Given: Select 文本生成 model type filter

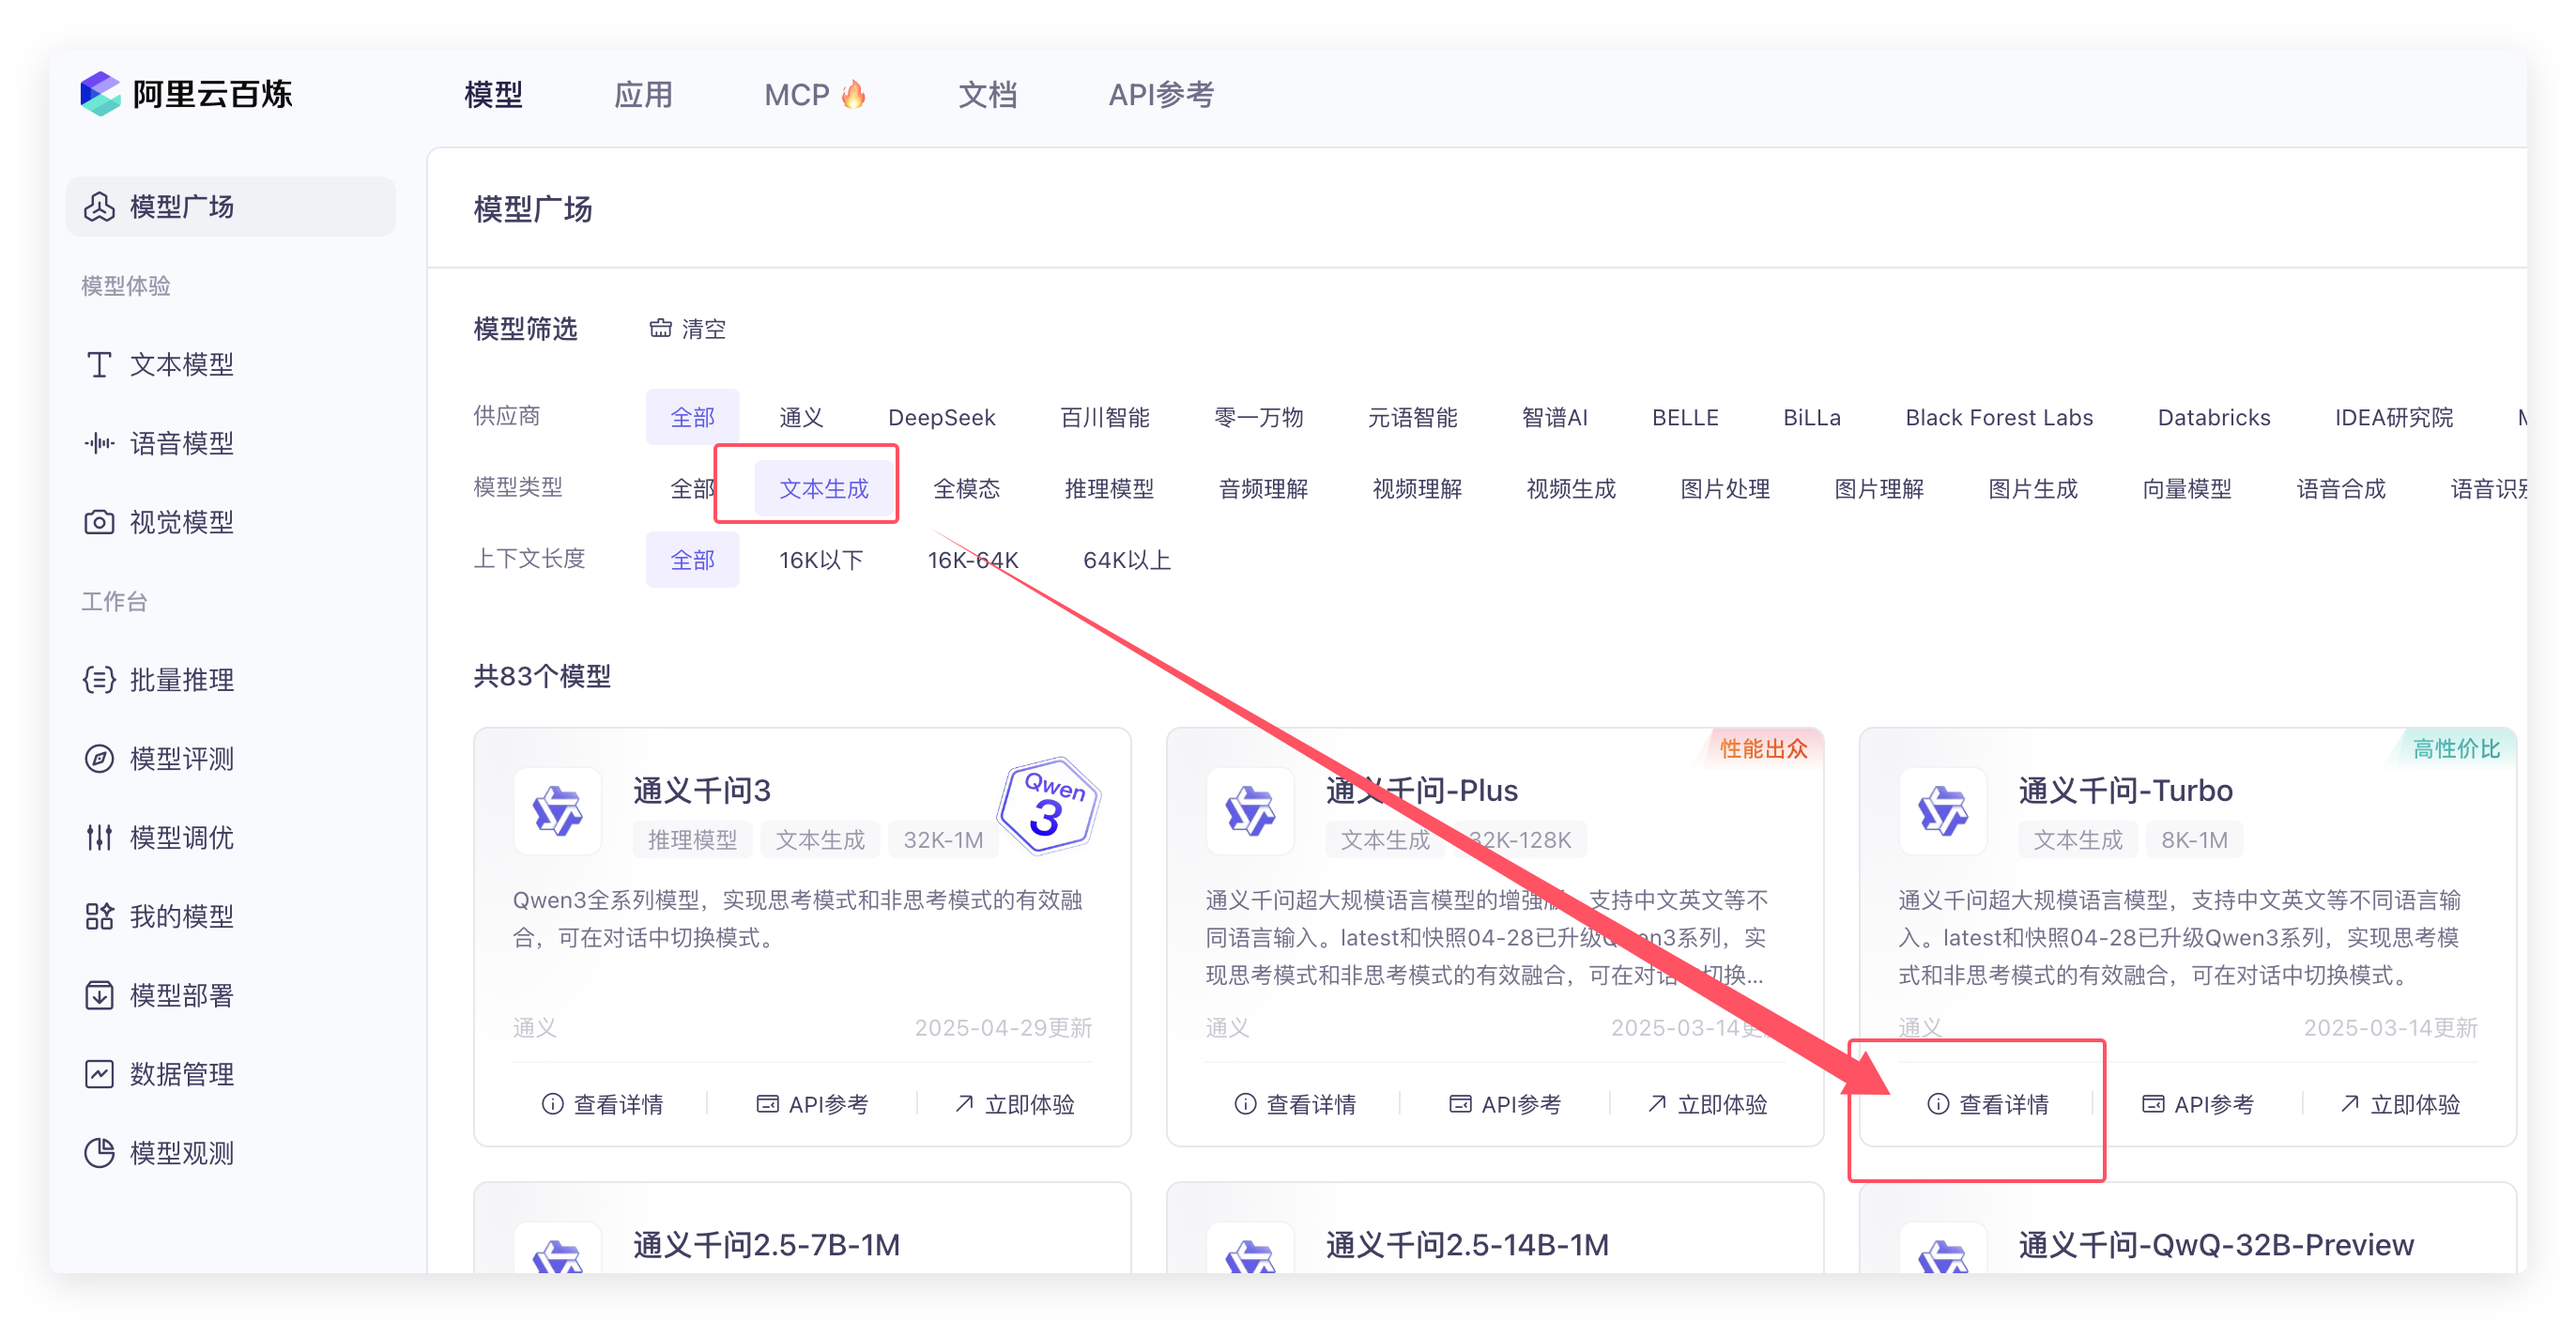Looking at the screenshot, I should point(824,488).
